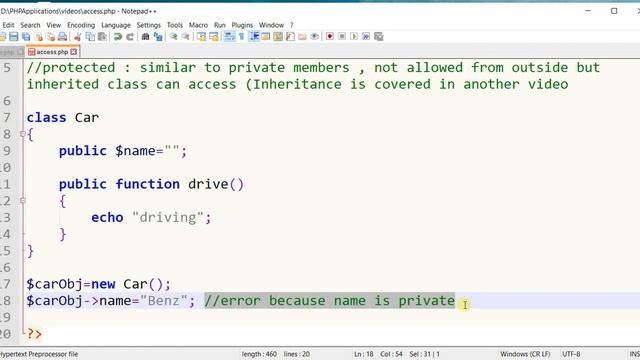Image resolution: width=640 pixels, height=360 pixels.
Task: Toggle synchronized vertical scrolling
Action: [201, 37]
